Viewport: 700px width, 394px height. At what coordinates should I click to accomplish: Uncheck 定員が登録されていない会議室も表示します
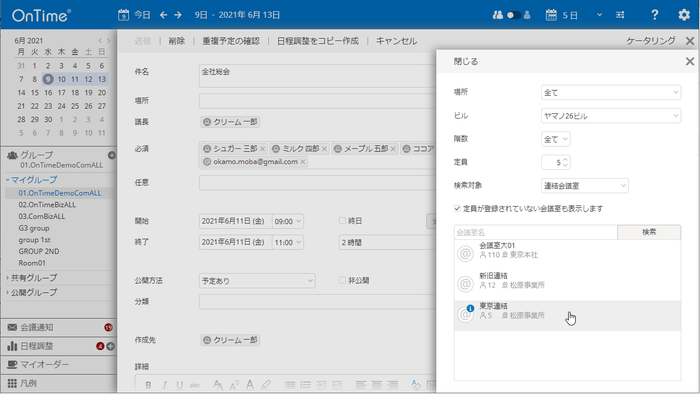tap(457, 208)
